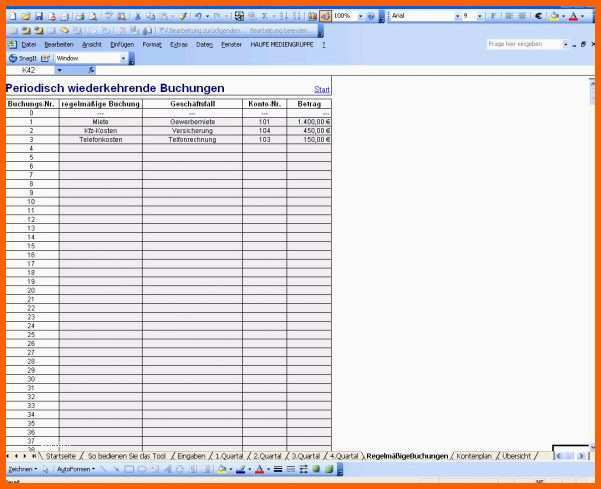
Task: Click the drawing toolbar font color A icon
Action: pyautogui.click(x=259, y=469)
